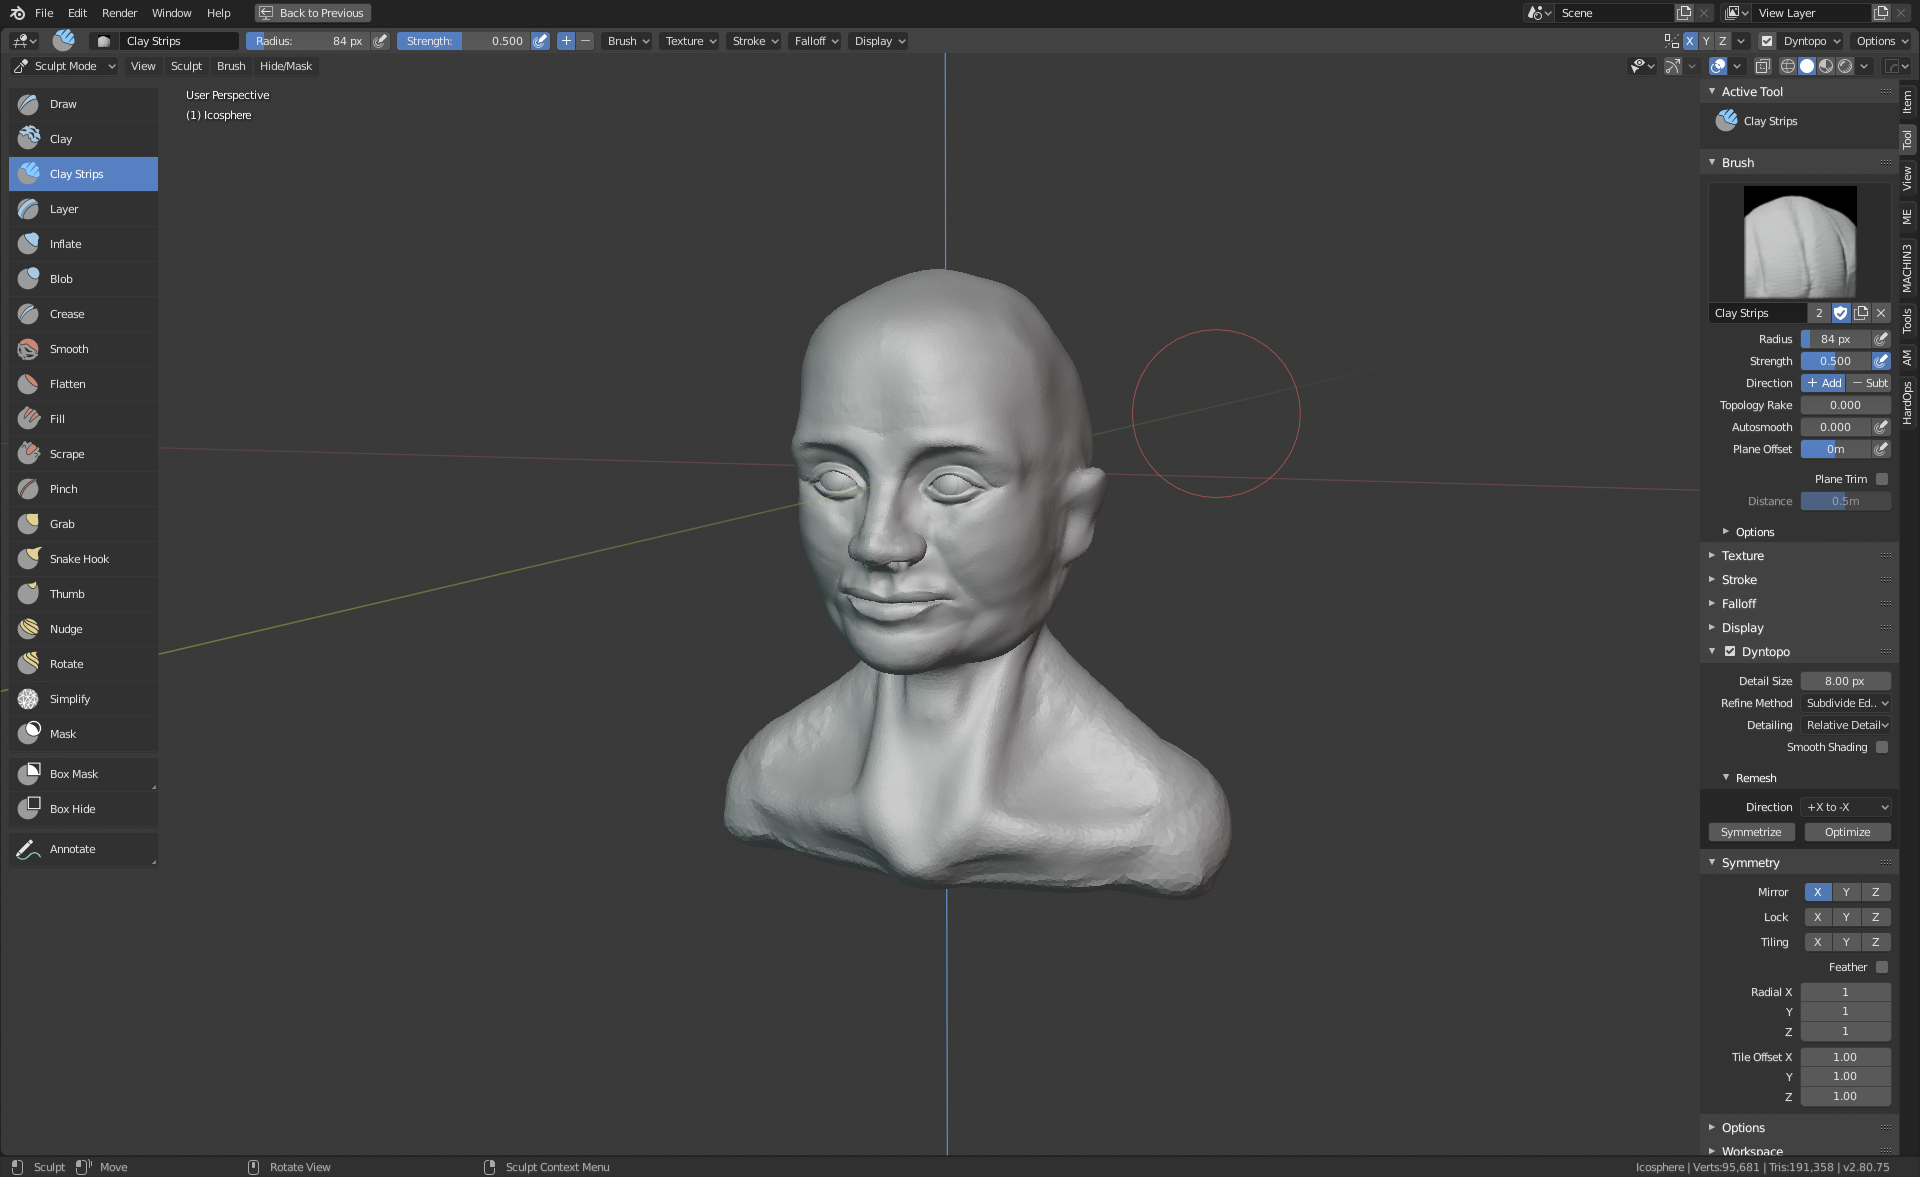The width and height of the screenshot is (1920, 1177).
Task: Open the Sculpt Mode dropdown
Action: (65, 66)
